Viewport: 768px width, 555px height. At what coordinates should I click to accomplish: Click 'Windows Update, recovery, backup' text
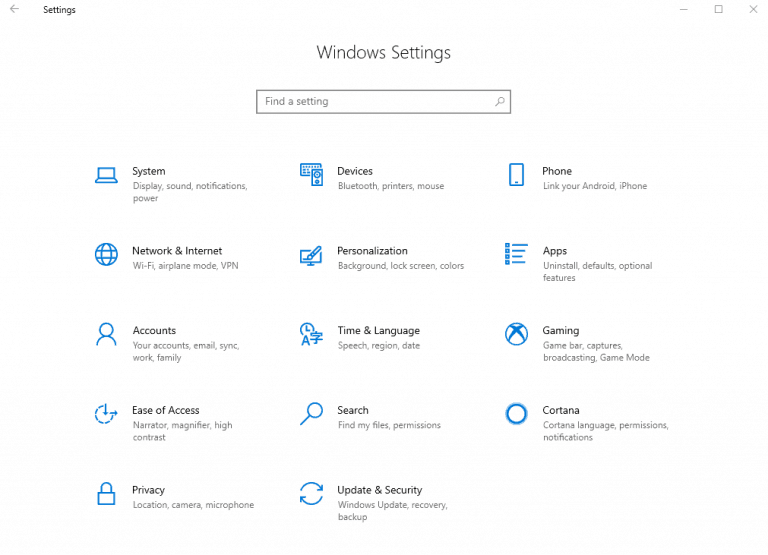(x=392, y=511)
